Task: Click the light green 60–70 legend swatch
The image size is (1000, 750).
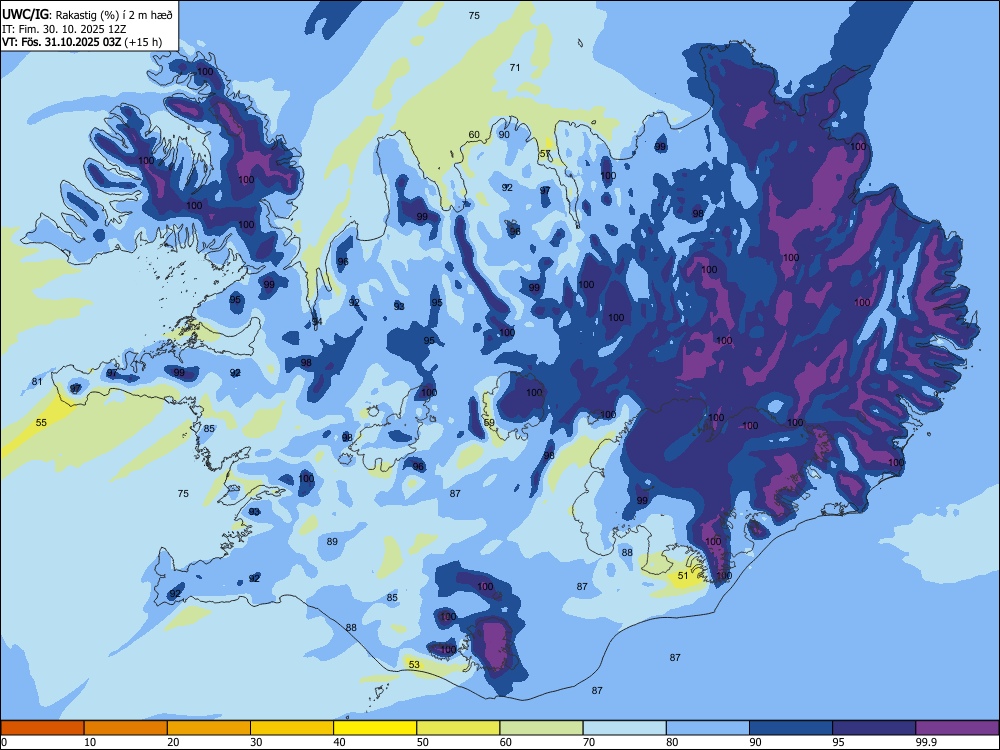Action: click(541, 728)
